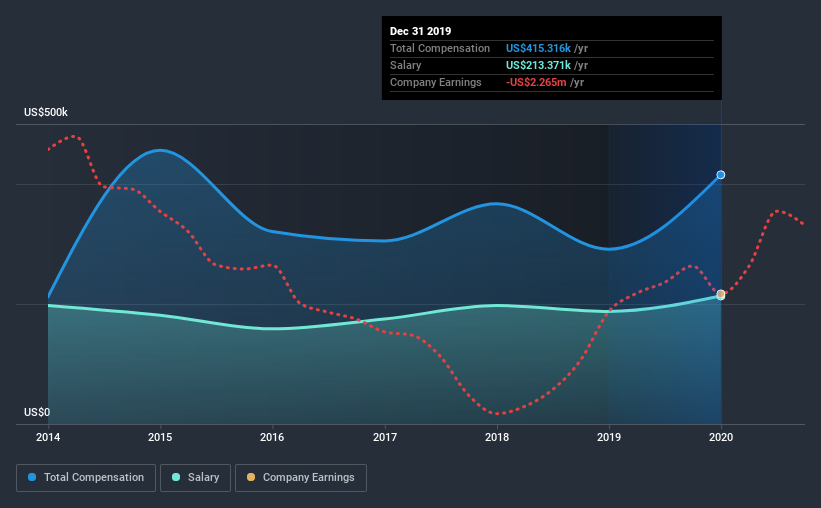Click the 2016 x-axis label
The width and height of the screenshot is (821, 508).
[272, 437]
